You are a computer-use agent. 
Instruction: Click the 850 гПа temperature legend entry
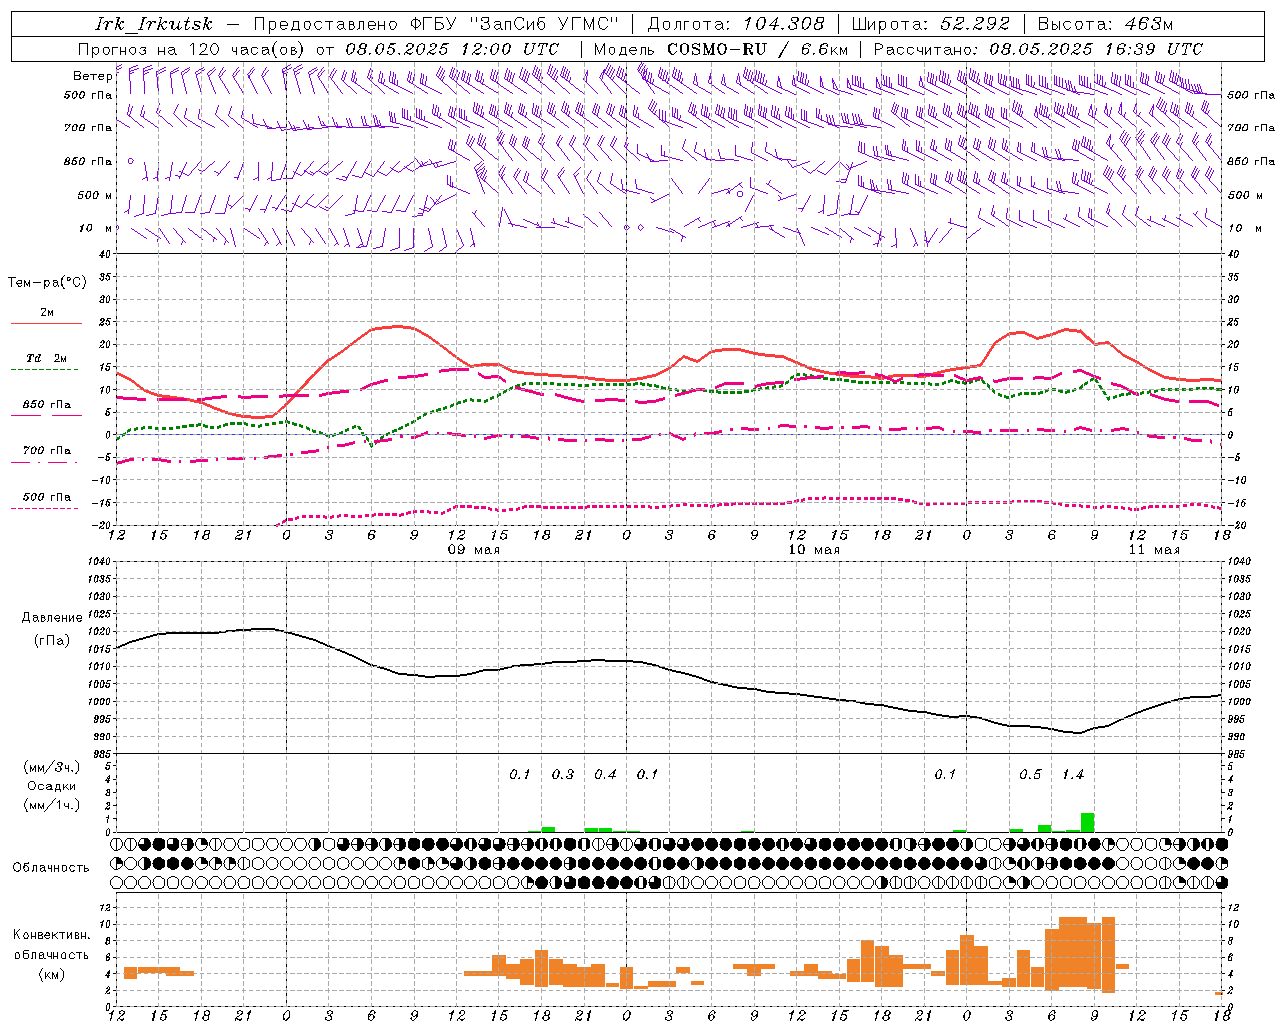click(x=46, y=405)
